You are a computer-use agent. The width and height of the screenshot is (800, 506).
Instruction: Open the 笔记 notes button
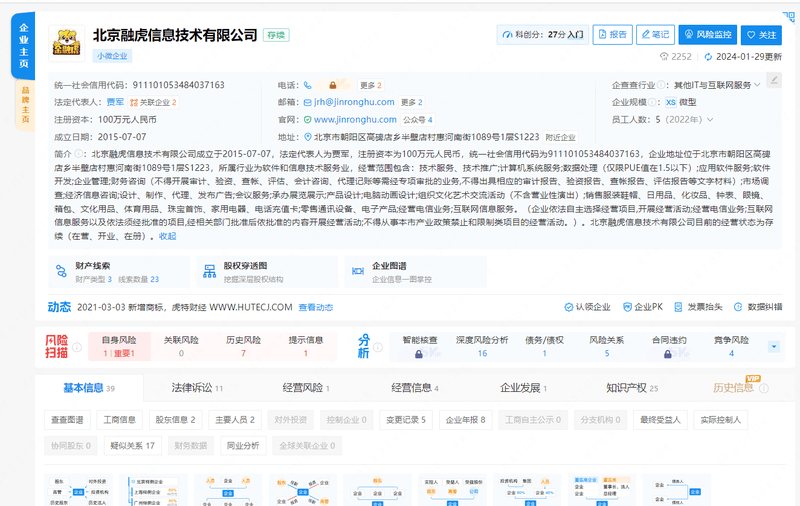tap(655, 35)
